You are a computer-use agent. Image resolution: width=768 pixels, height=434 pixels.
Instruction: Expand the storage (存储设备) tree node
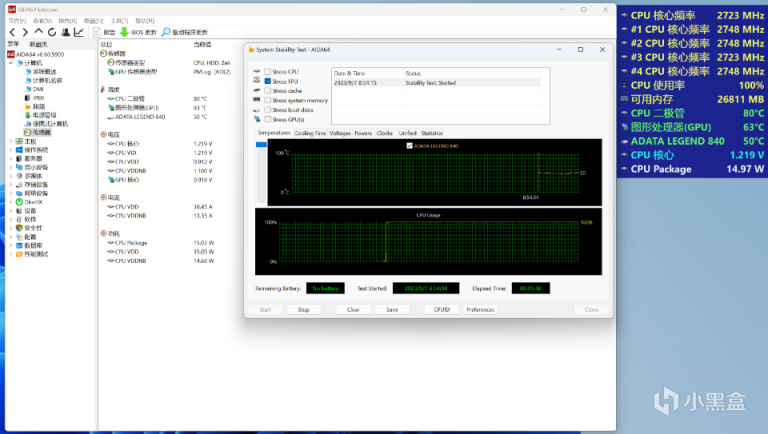pyautogui.click(x=11, y=185)
